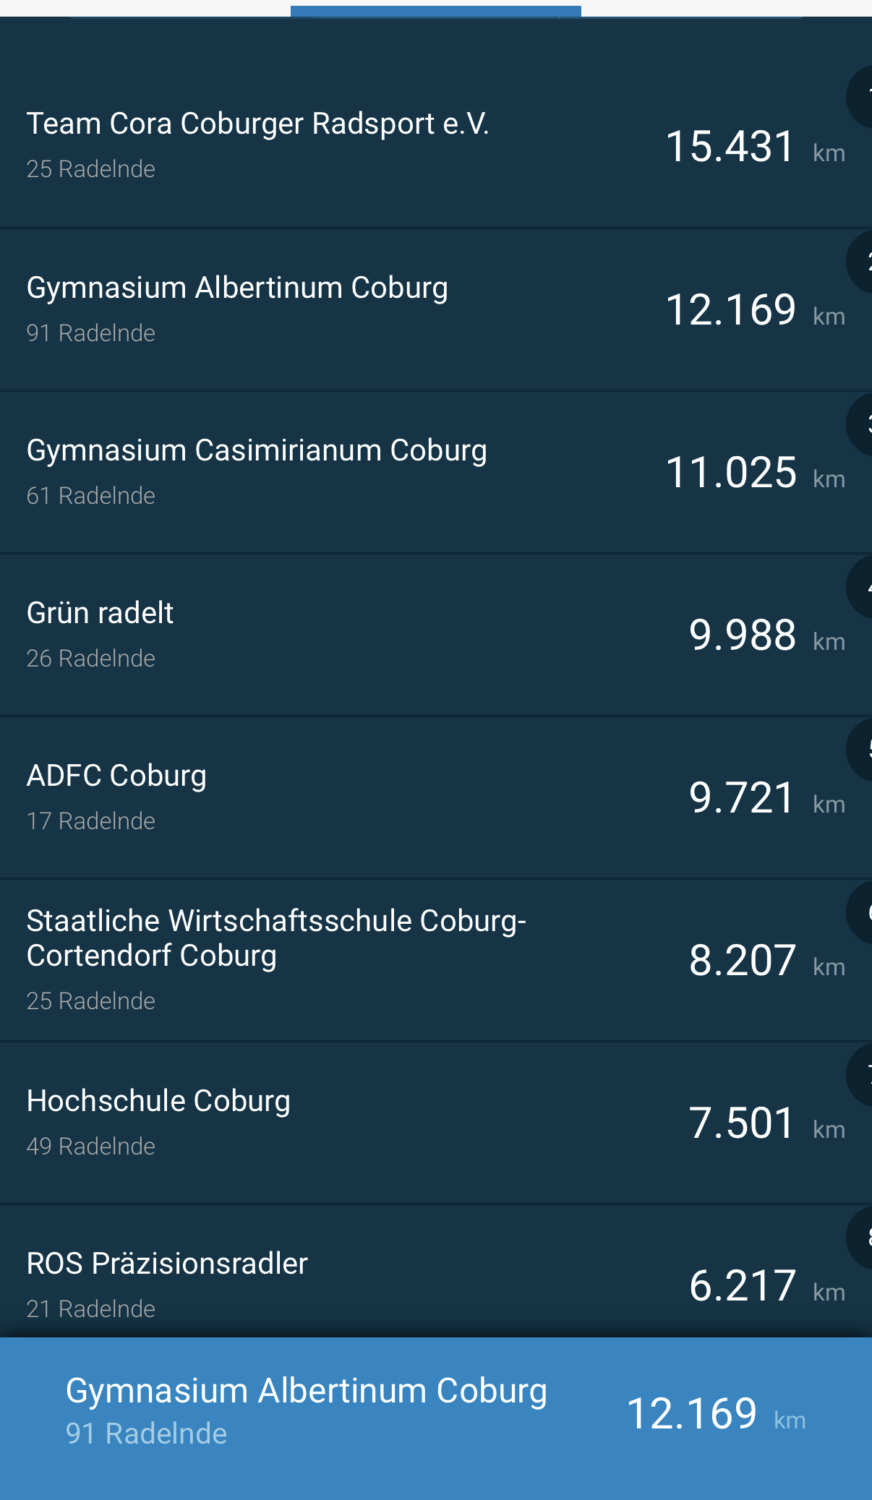Click the rank badge beside Team Cora
Screen dimensions: 872x1500
pos(860,97)
